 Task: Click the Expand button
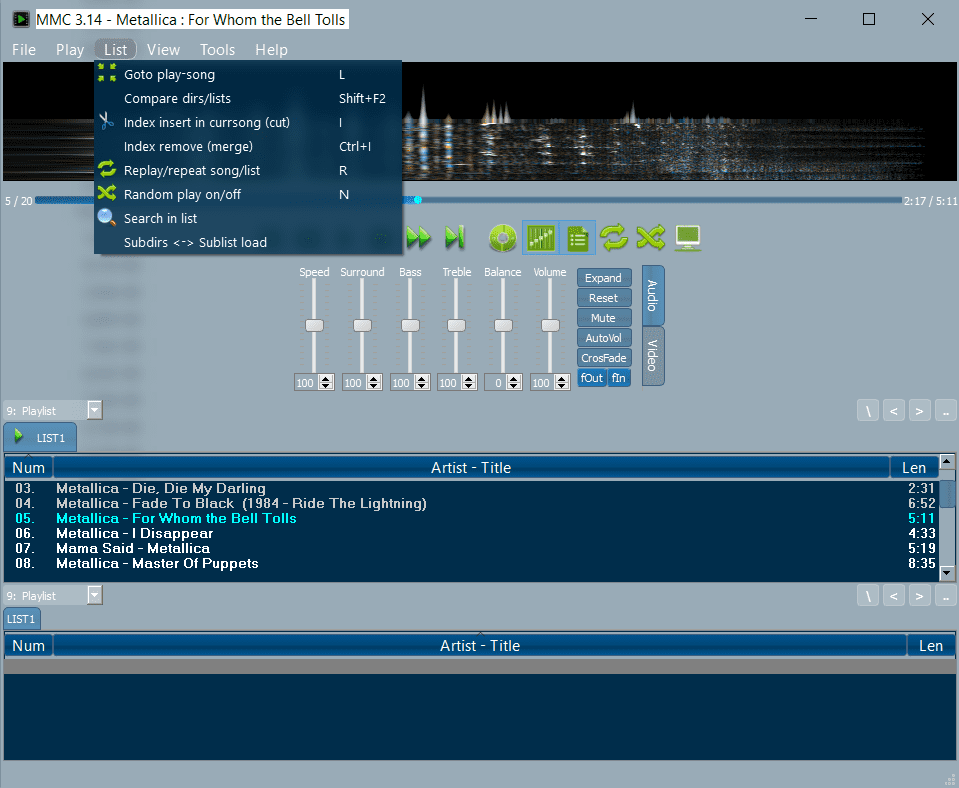[x=604, y=278]
